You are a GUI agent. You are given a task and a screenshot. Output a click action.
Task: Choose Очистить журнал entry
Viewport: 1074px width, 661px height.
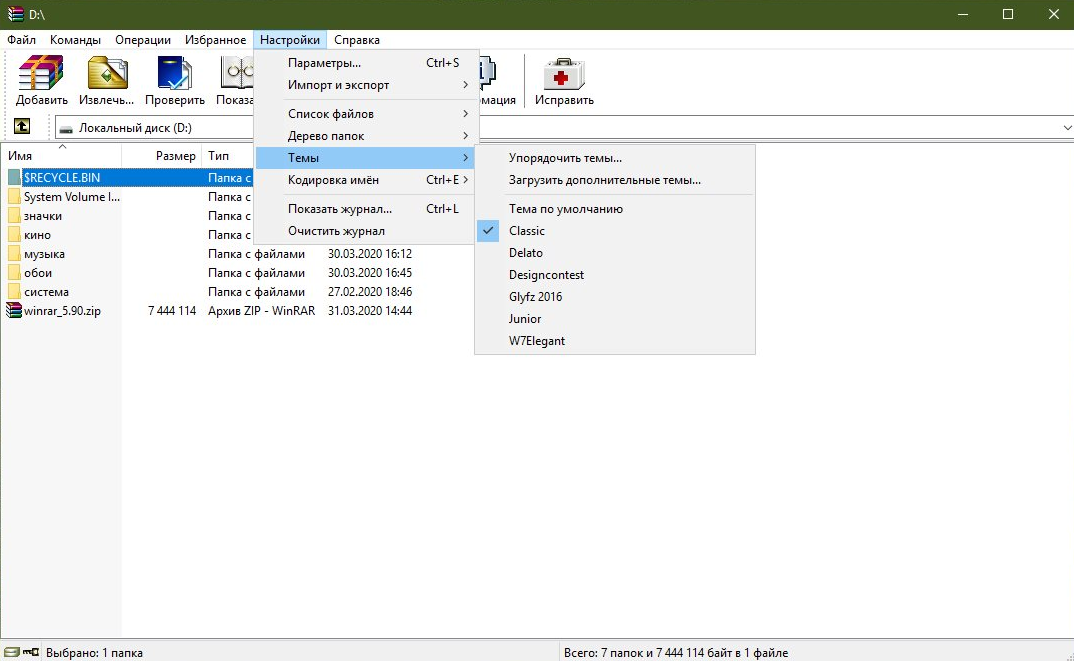click(x=364, y=231)
